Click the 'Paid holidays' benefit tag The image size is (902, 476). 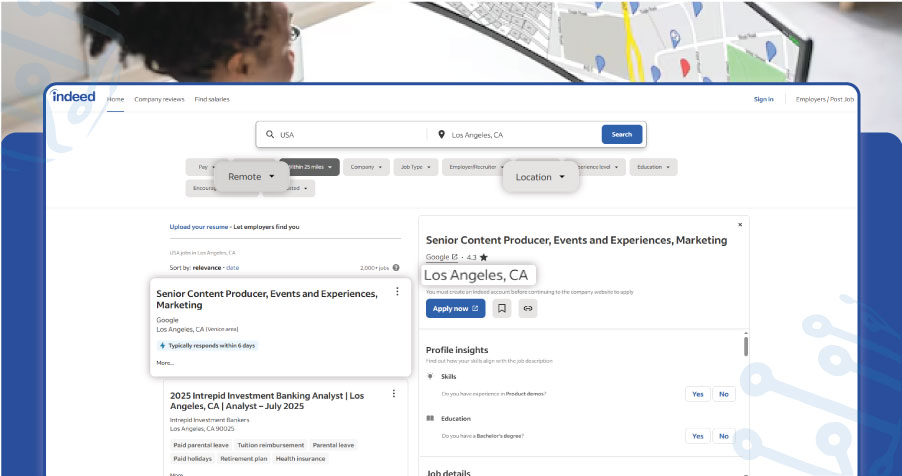(x=192, y=459)
